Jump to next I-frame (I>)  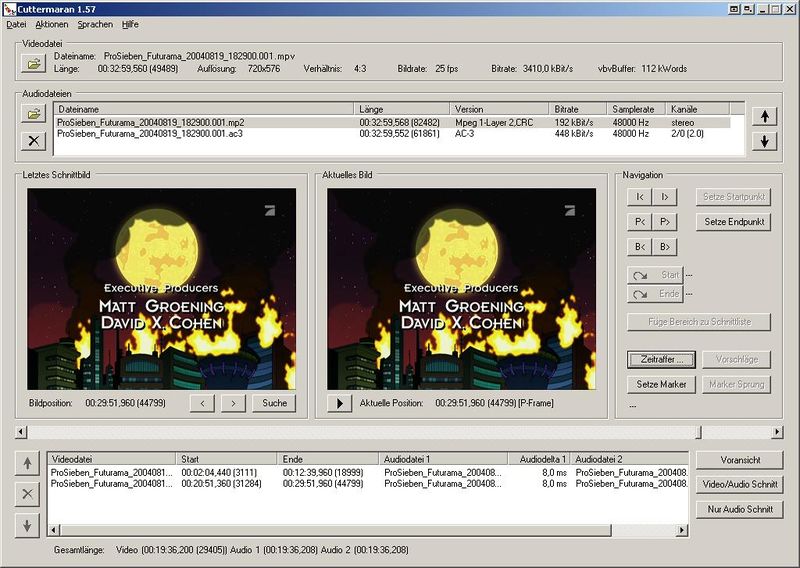[664, 197]
